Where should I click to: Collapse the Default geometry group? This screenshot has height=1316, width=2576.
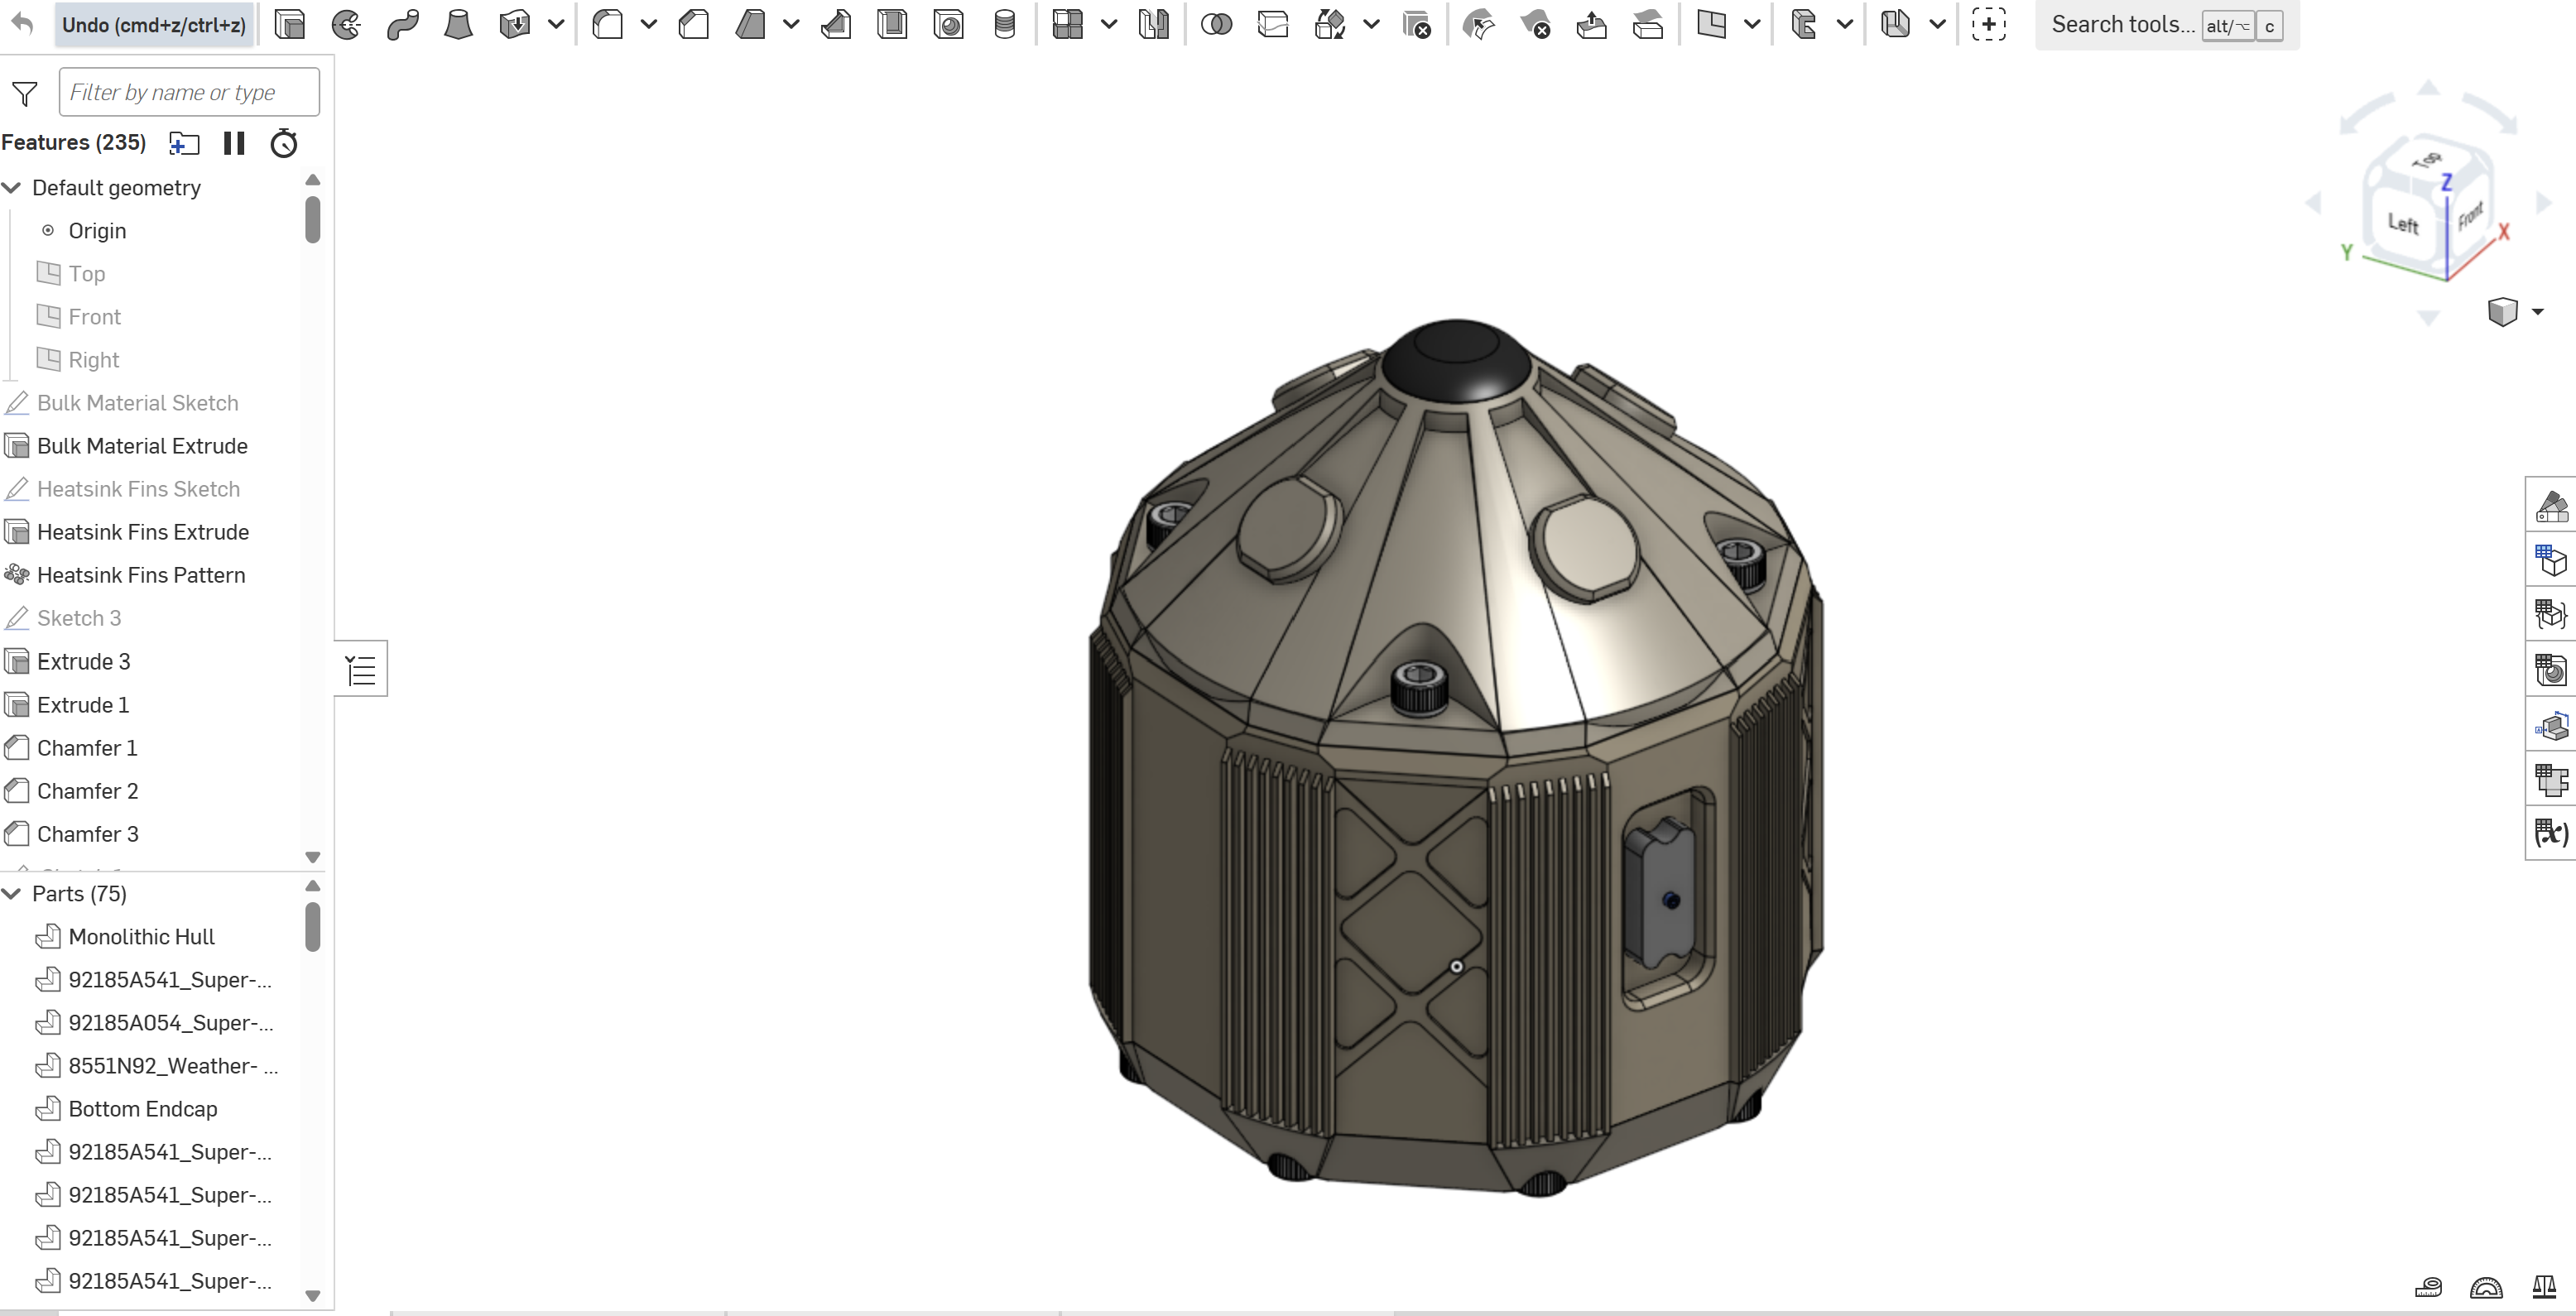tap(12, 188)
